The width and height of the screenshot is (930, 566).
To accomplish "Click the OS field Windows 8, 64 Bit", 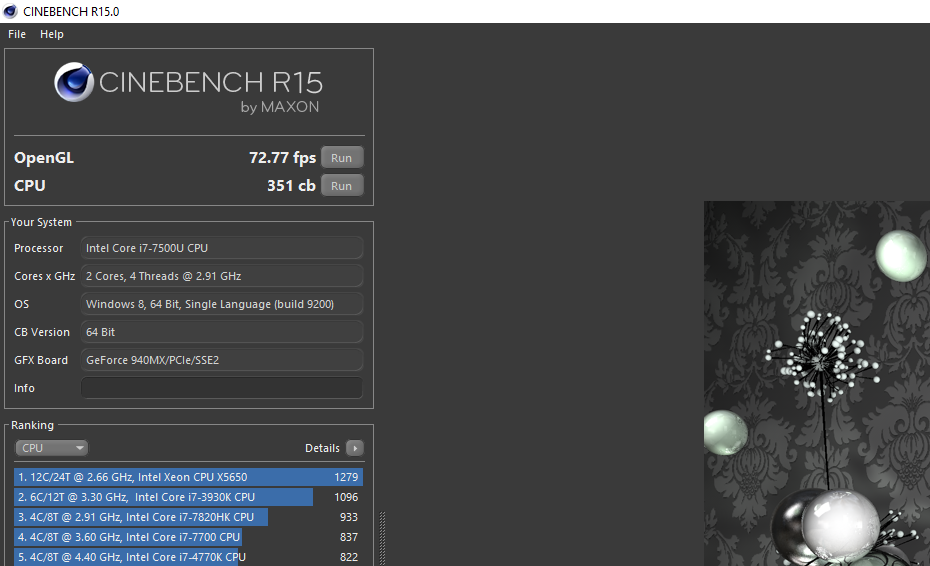I will (221, 304).
